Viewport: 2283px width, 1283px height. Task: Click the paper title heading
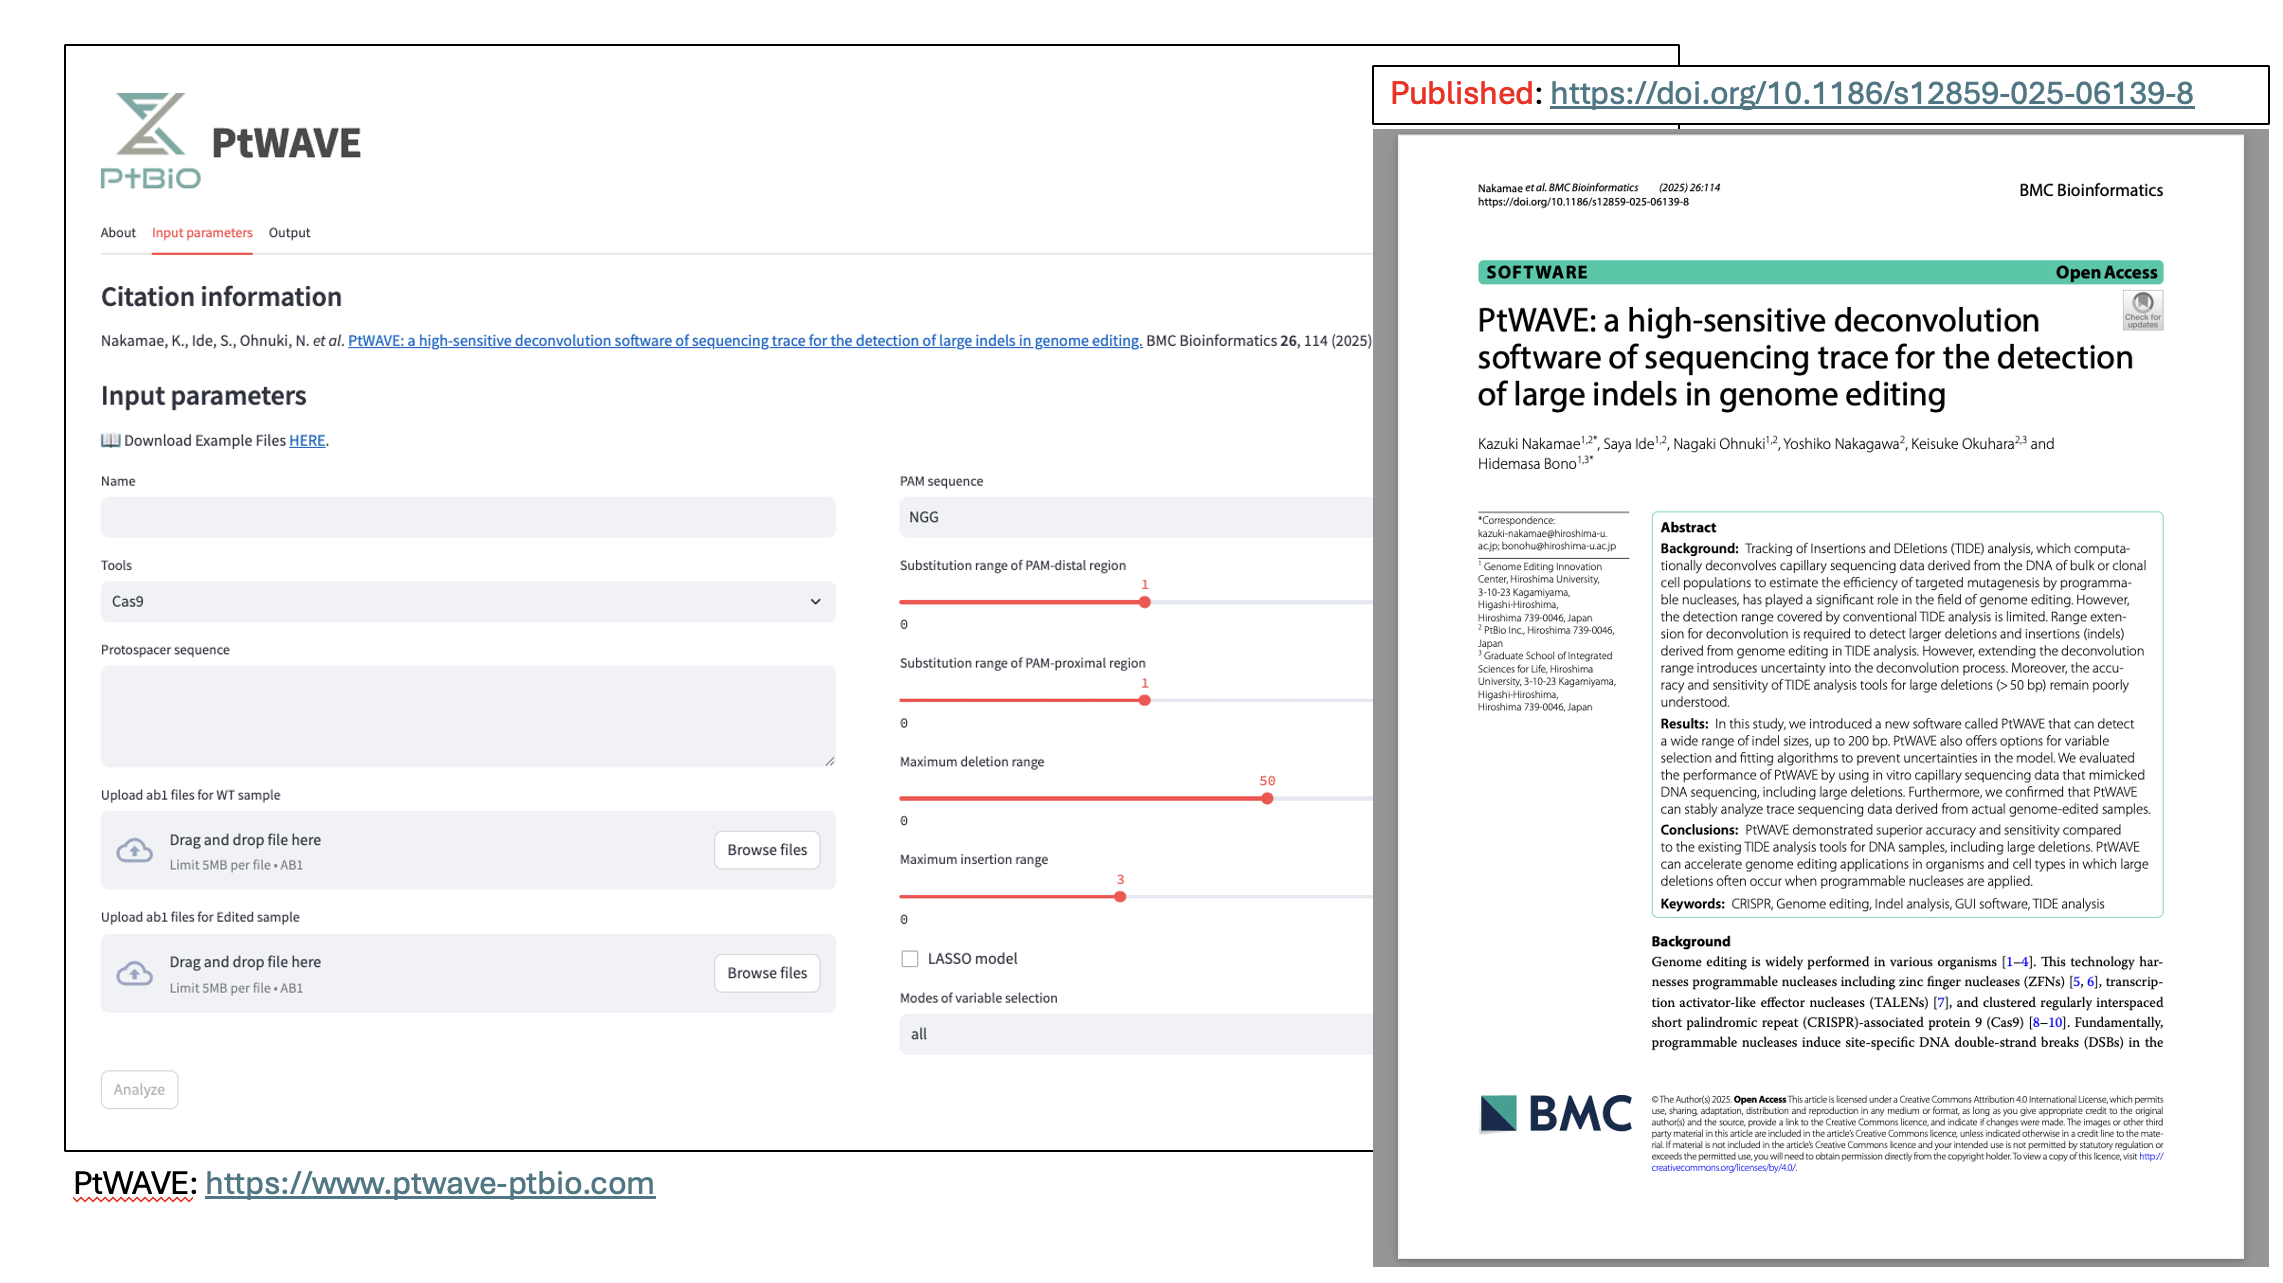[x=1805, y=357]
